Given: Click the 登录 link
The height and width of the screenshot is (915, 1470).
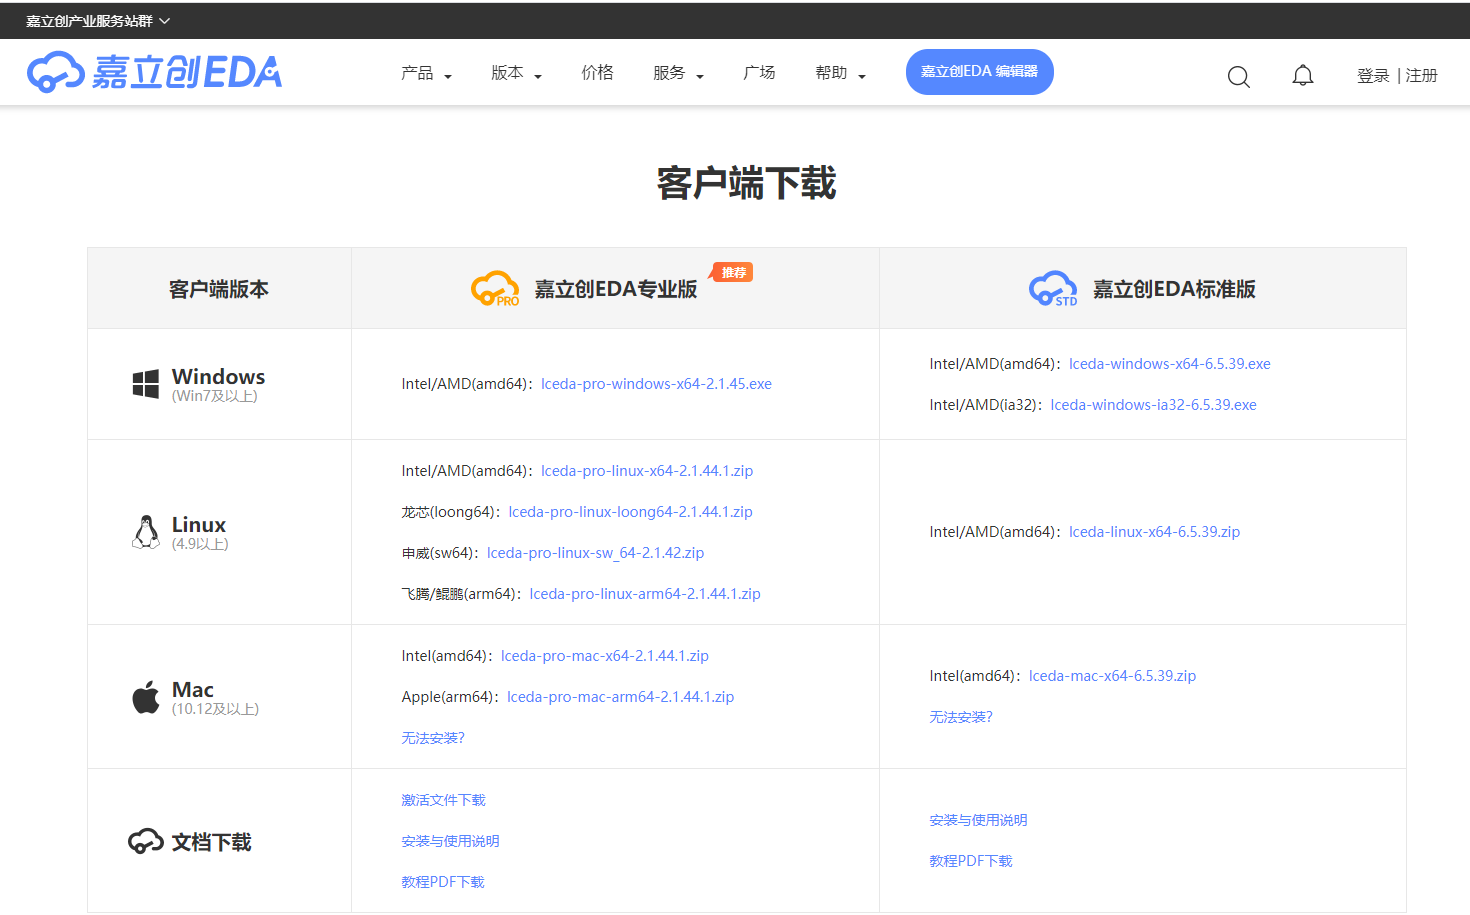Looking at the screenshot, I should point(1373,76).
